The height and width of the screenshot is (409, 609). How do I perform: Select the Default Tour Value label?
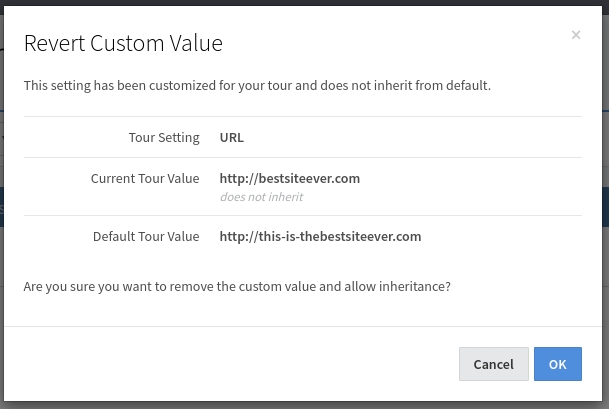tap(146, 237)
